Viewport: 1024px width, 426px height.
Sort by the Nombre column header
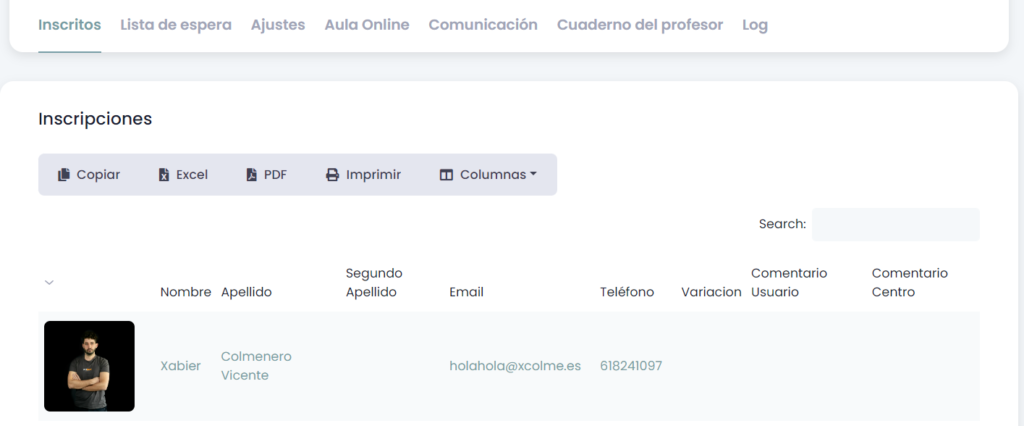185,292
